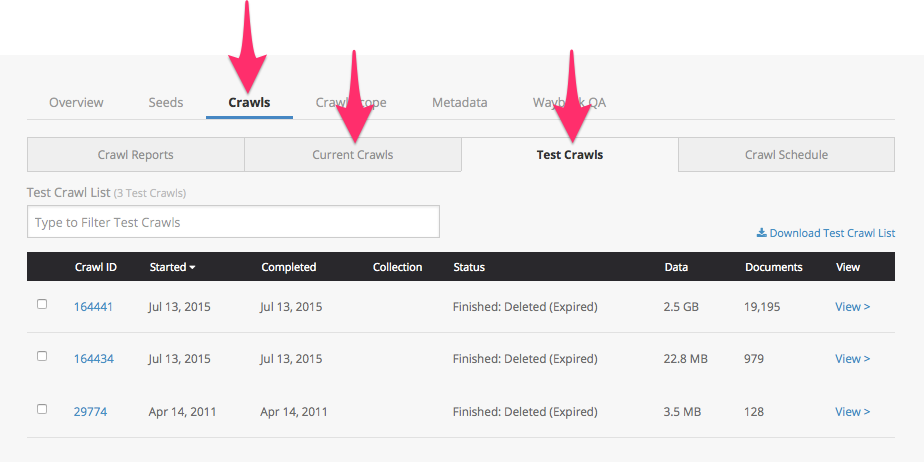Tick the checkbox next to crawl 29774

pyautogui.click(x=42, y=409)
